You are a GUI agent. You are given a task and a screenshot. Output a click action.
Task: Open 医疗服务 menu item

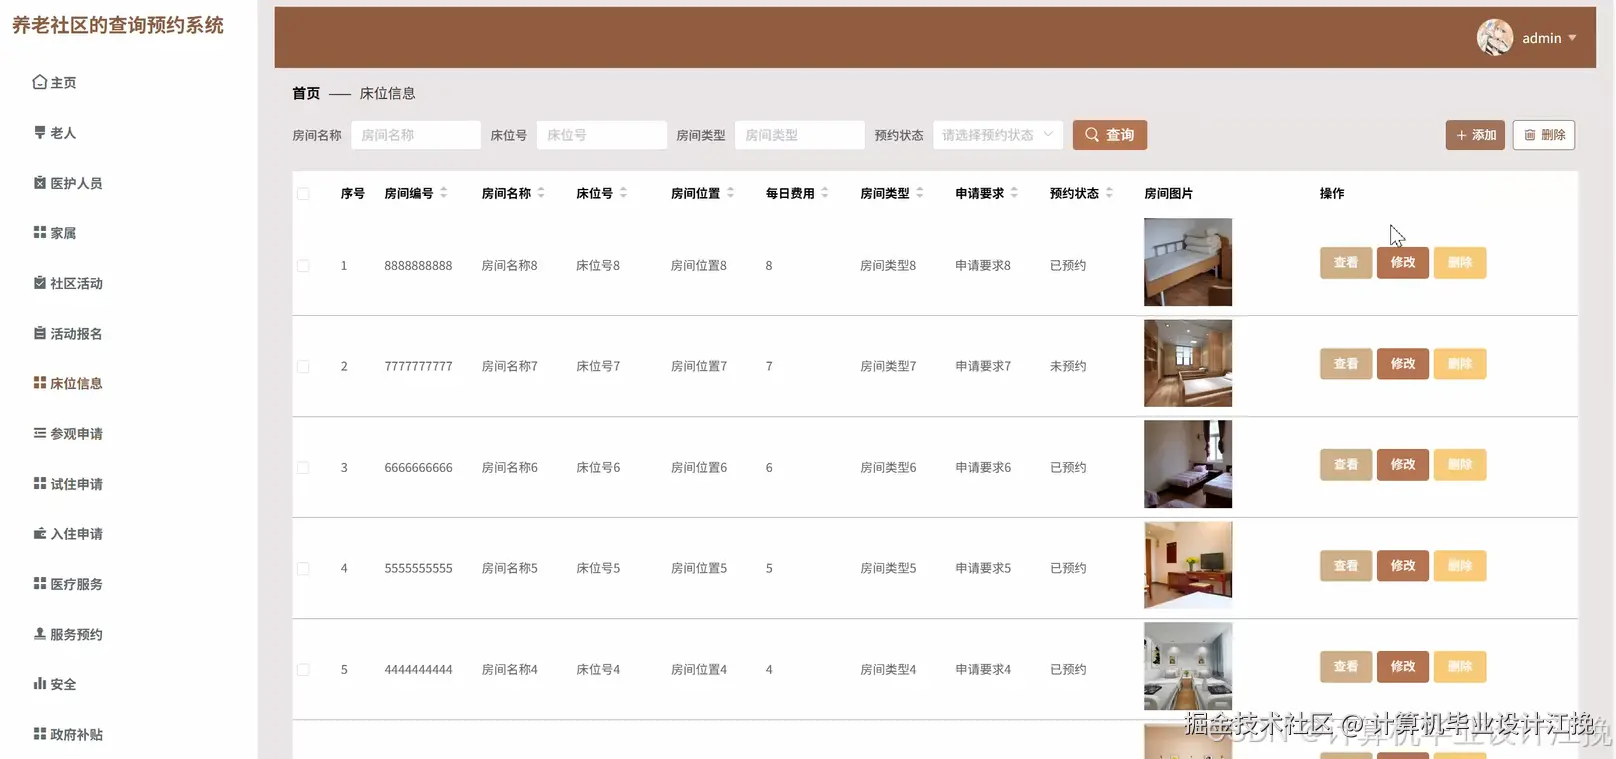tap(77, 584)
